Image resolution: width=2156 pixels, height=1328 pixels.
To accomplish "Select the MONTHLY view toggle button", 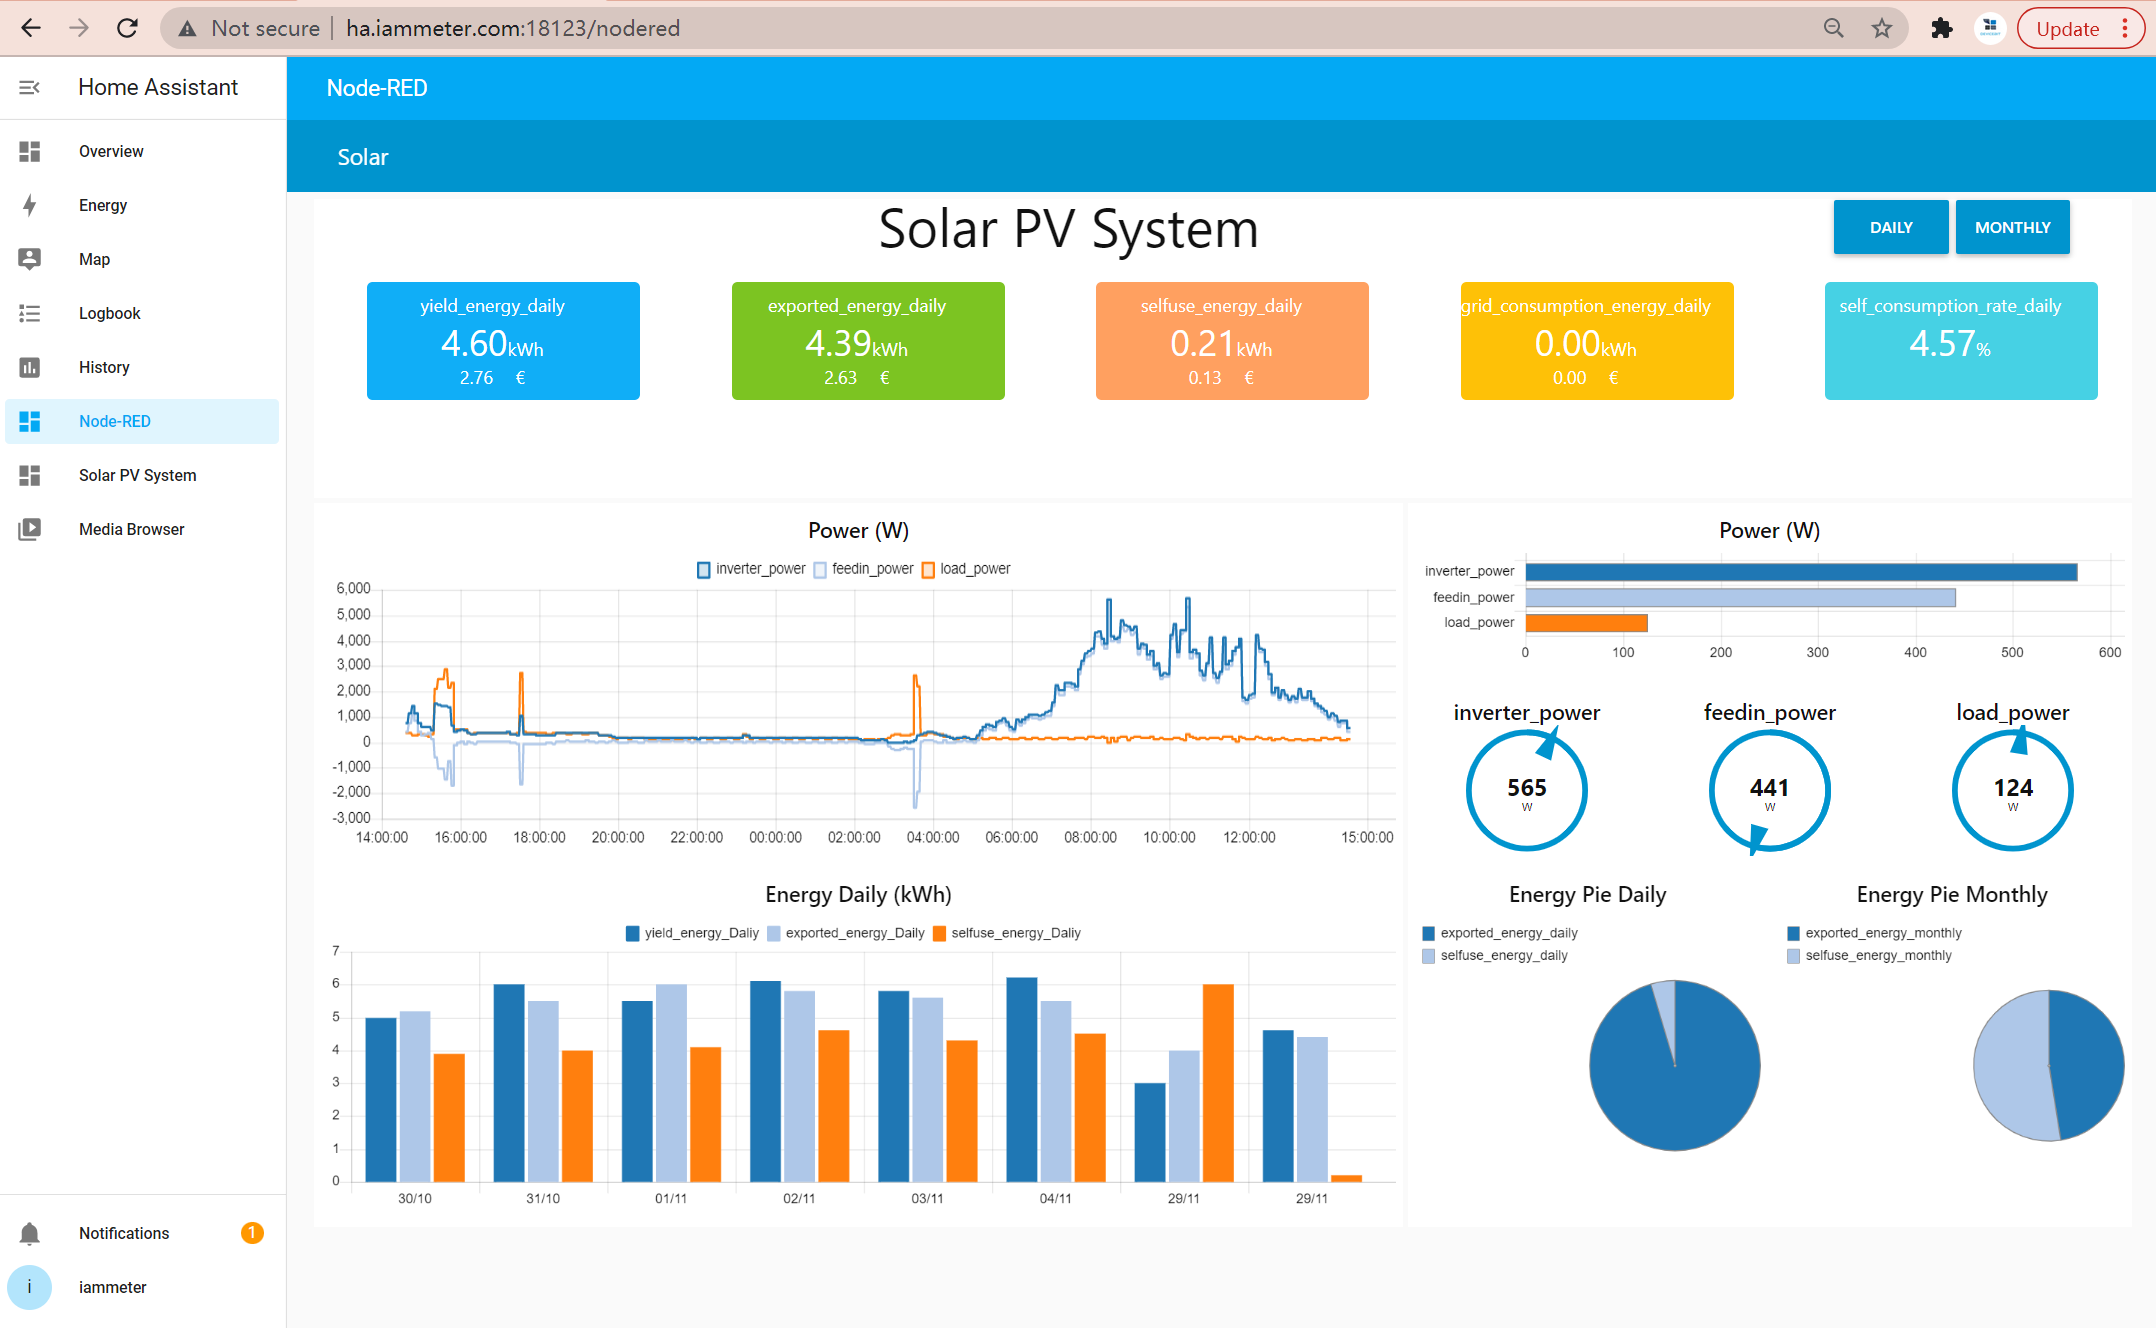I will coord(2013,226).
